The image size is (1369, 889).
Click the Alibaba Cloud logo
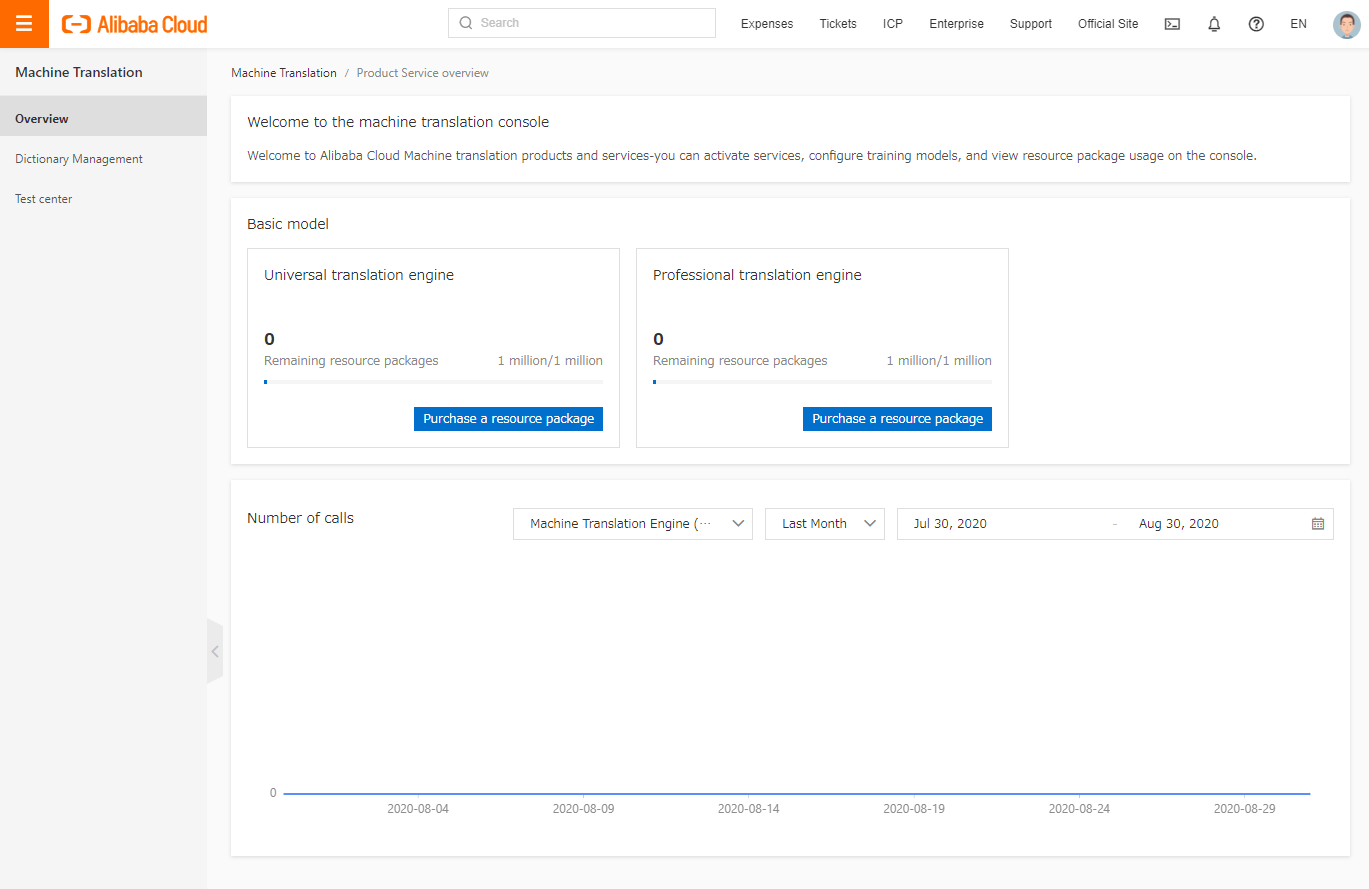[x=135, y=24]
